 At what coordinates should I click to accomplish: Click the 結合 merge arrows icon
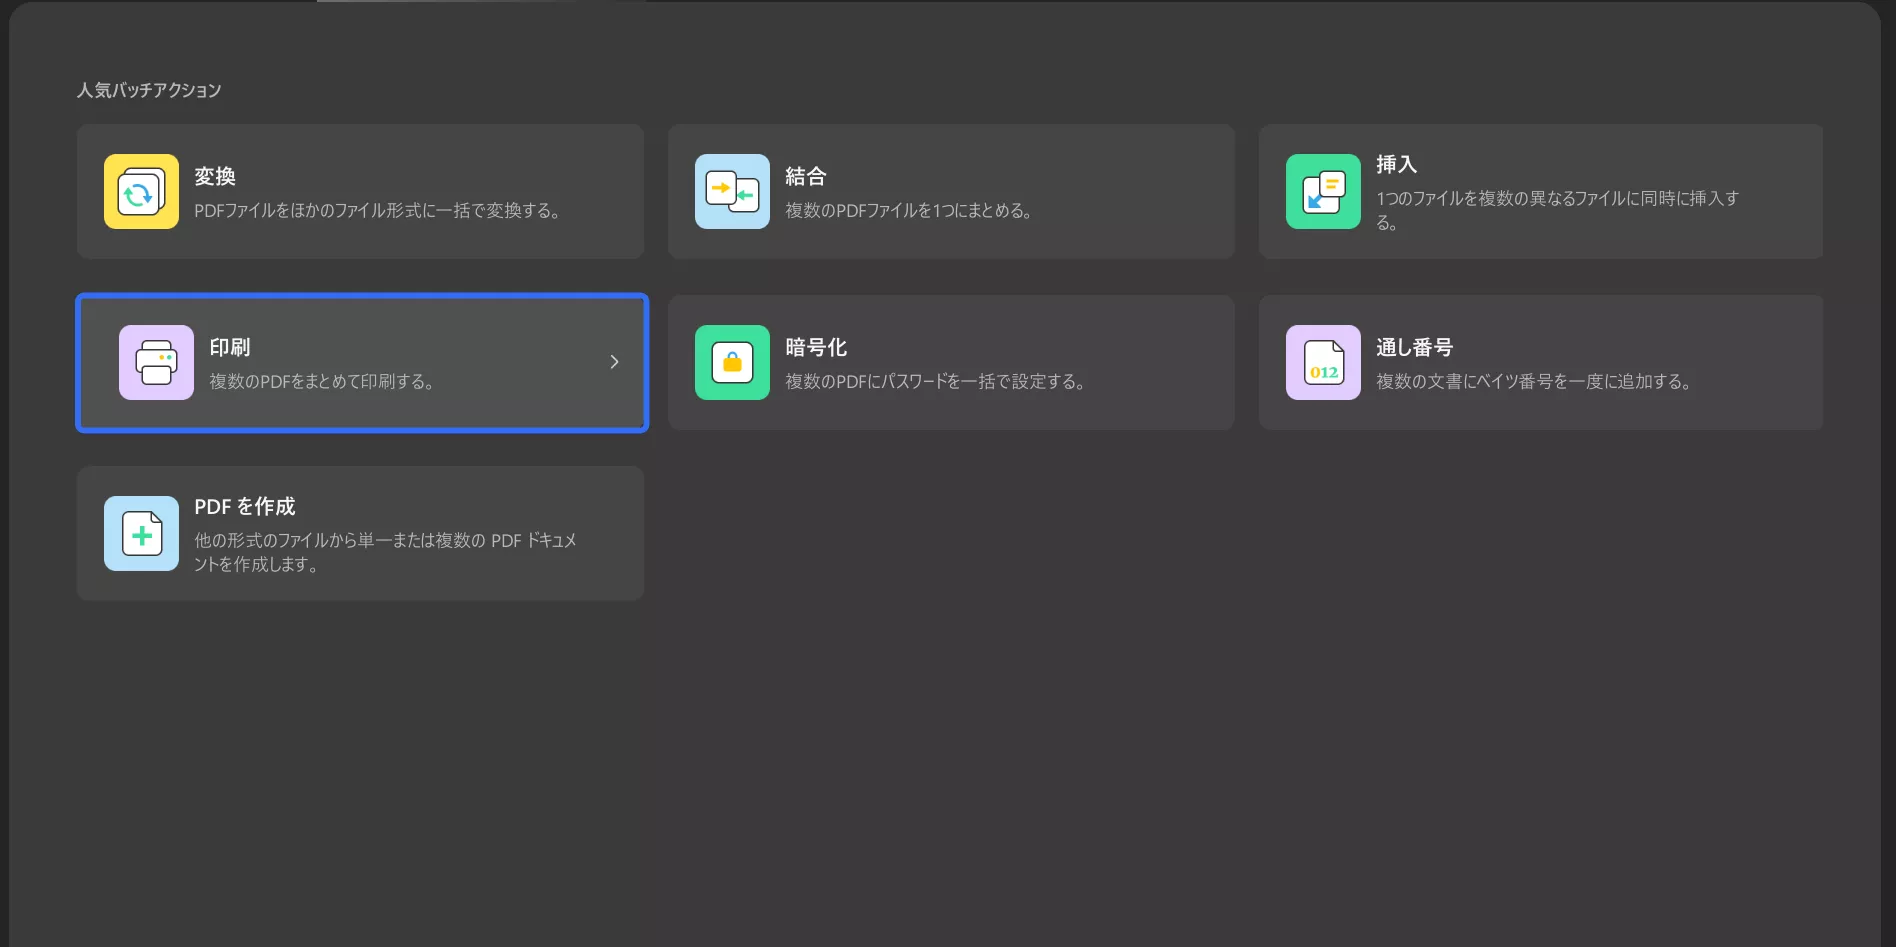pyautogui.click(x=731, y=191)
